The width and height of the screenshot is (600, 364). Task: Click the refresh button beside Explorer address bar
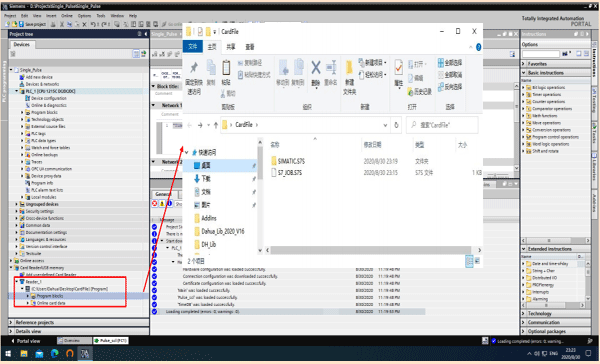[x=396, y=125]
